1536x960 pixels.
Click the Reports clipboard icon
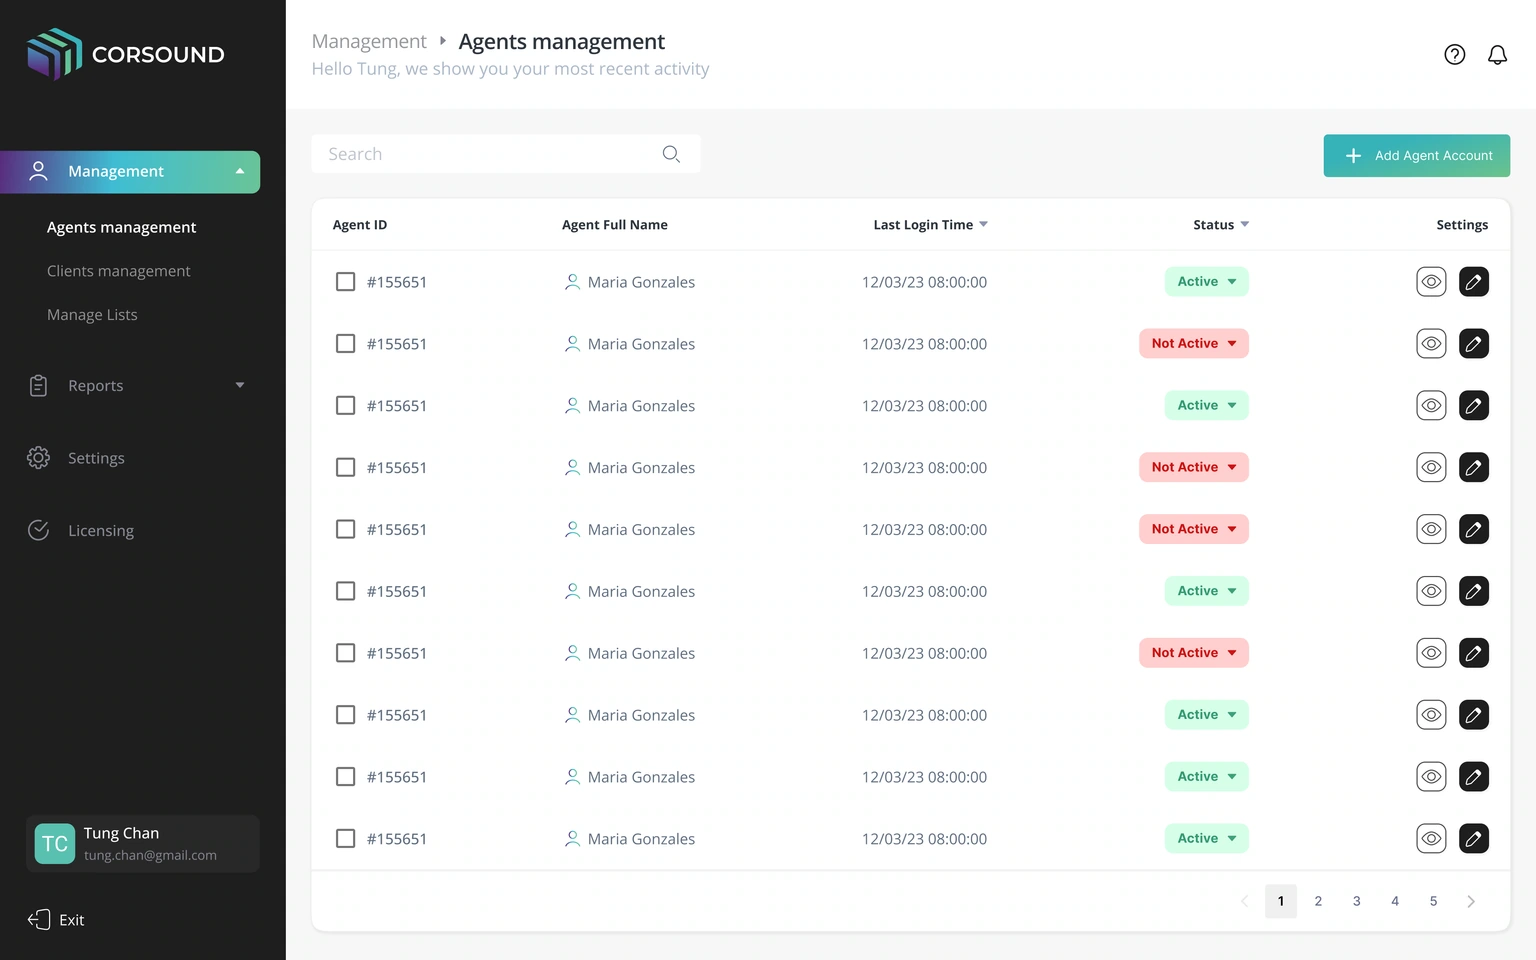point(38,385)
